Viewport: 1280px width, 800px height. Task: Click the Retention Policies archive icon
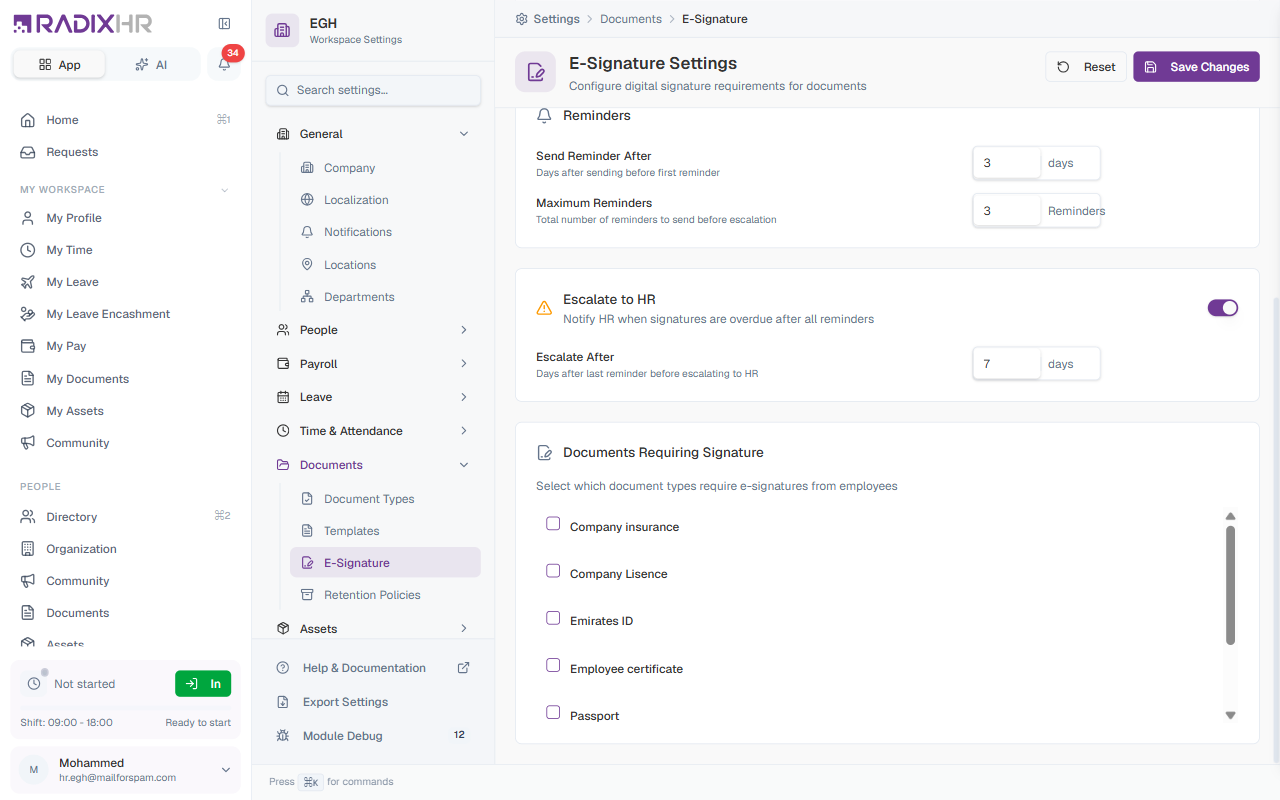[x=307, y=595]
